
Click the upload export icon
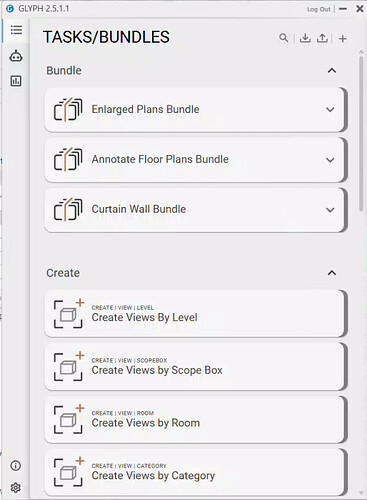pyautogui.click(x=322, y=38)
